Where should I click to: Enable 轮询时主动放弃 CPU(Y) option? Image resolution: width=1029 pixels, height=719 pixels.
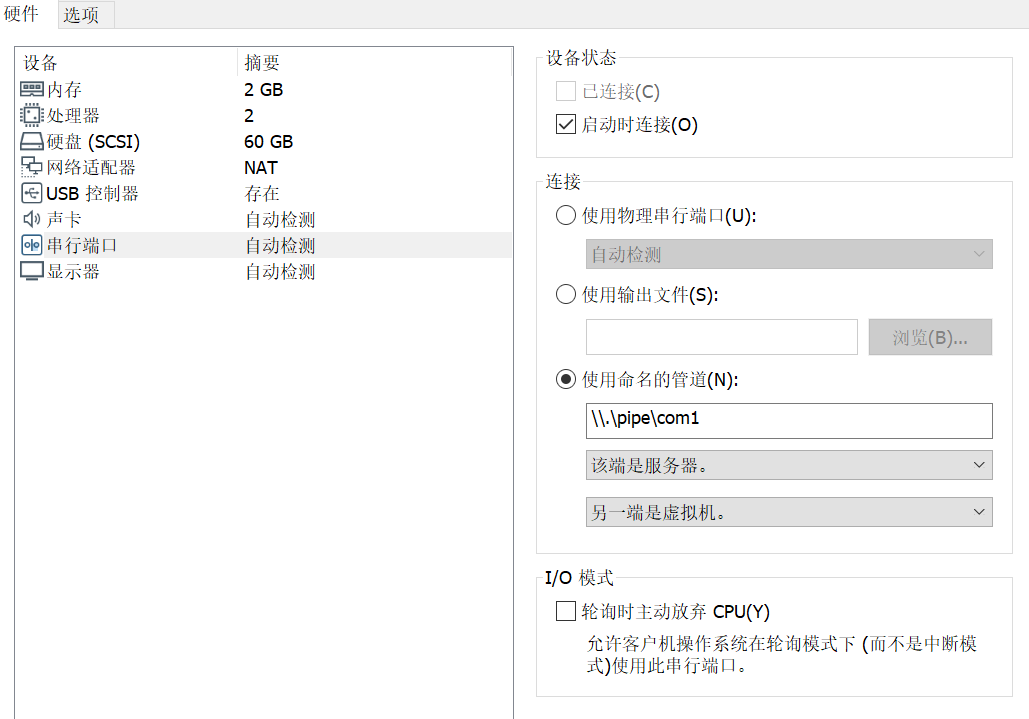565,611
